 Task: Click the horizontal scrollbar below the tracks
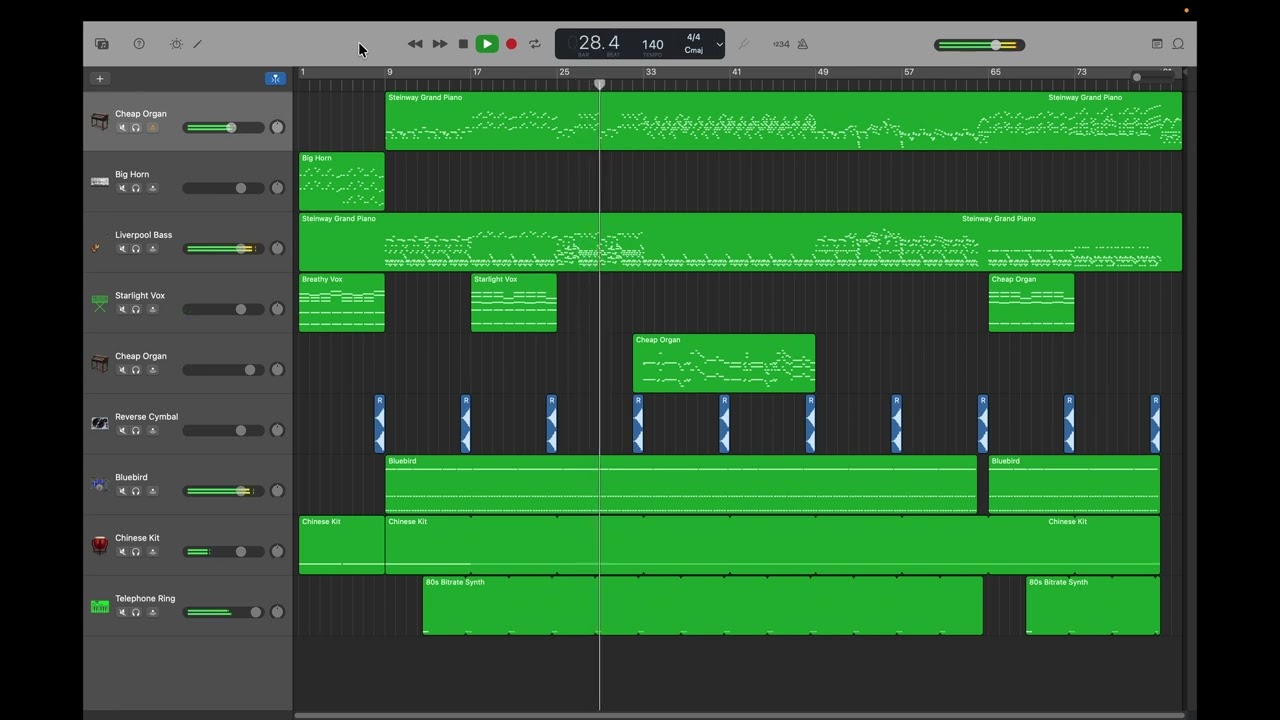pos(738,715)
